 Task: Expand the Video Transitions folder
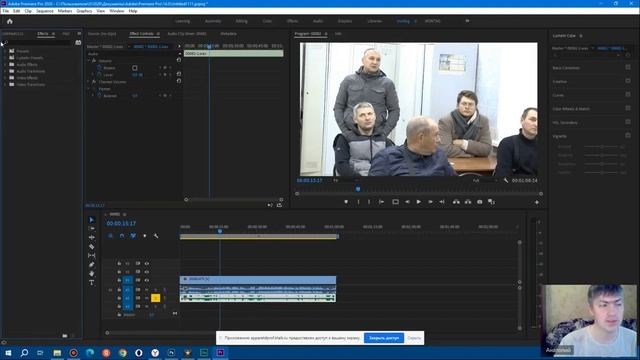pyautogui.click(x=5, y=84)
